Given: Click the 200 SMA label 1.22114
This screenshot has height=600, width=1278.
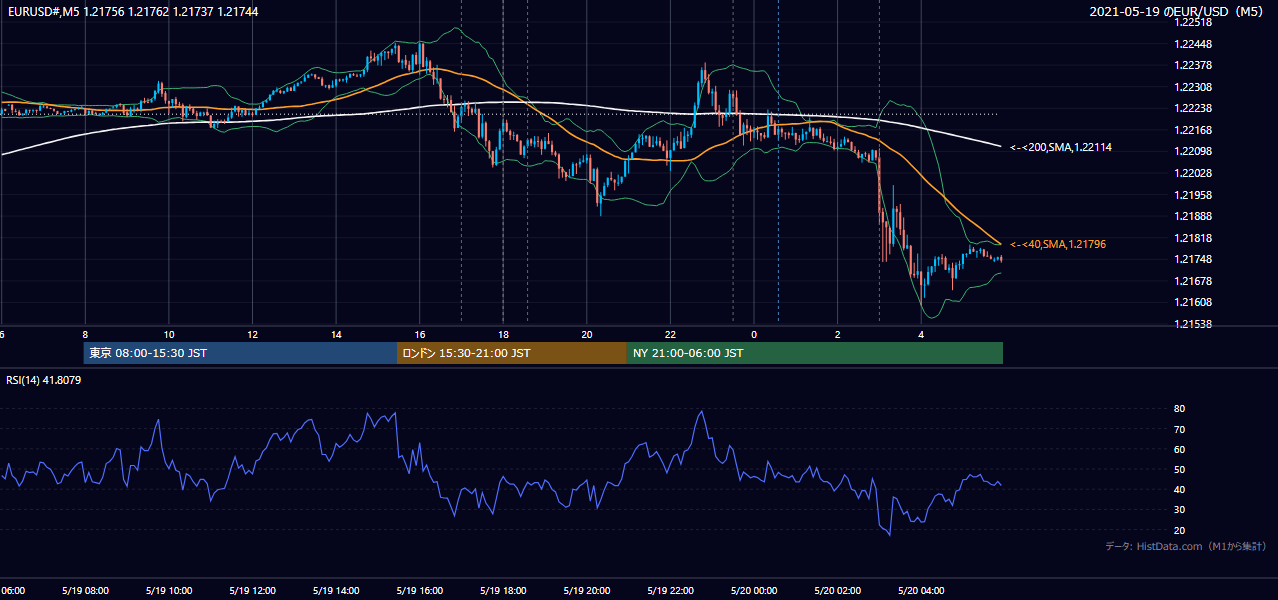Looking at the screenshot, I should [x=1061, y=147].
